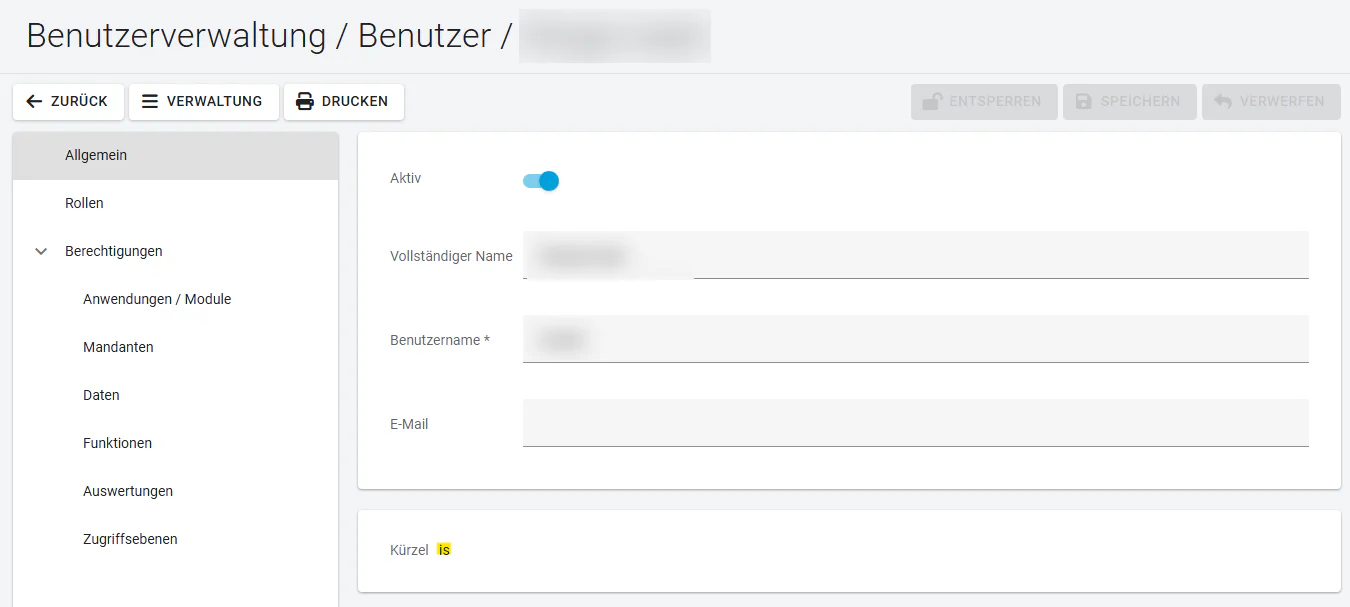Focus the Benutzername input field

915,339
